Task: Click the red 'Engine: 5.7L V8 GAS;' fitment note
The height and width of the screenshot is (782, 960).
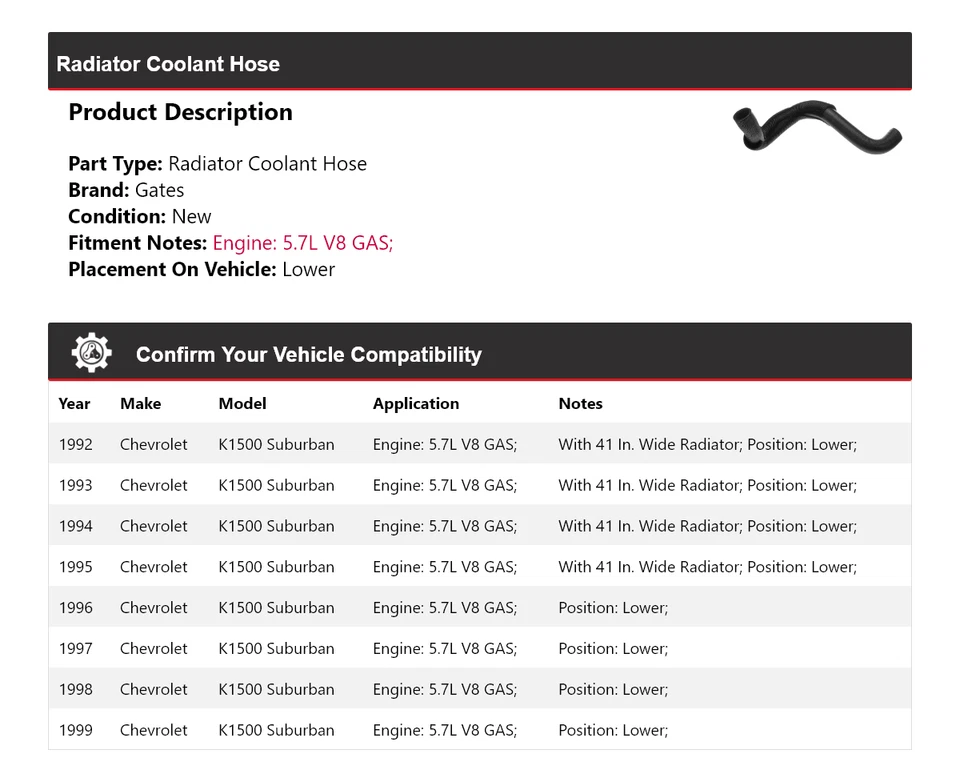Action: point(303,243)
